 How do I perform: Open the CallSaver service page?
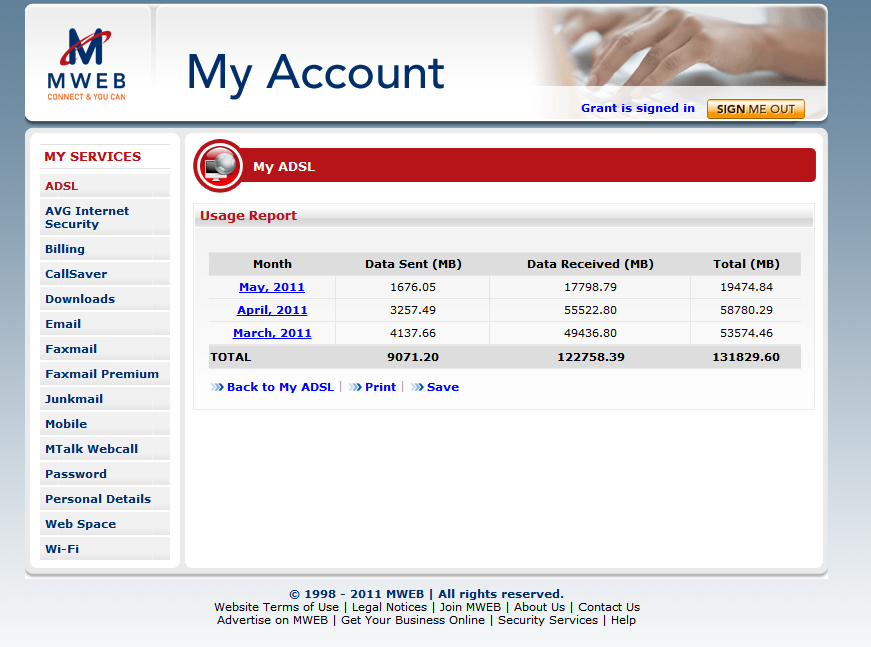tap(76, 274)
